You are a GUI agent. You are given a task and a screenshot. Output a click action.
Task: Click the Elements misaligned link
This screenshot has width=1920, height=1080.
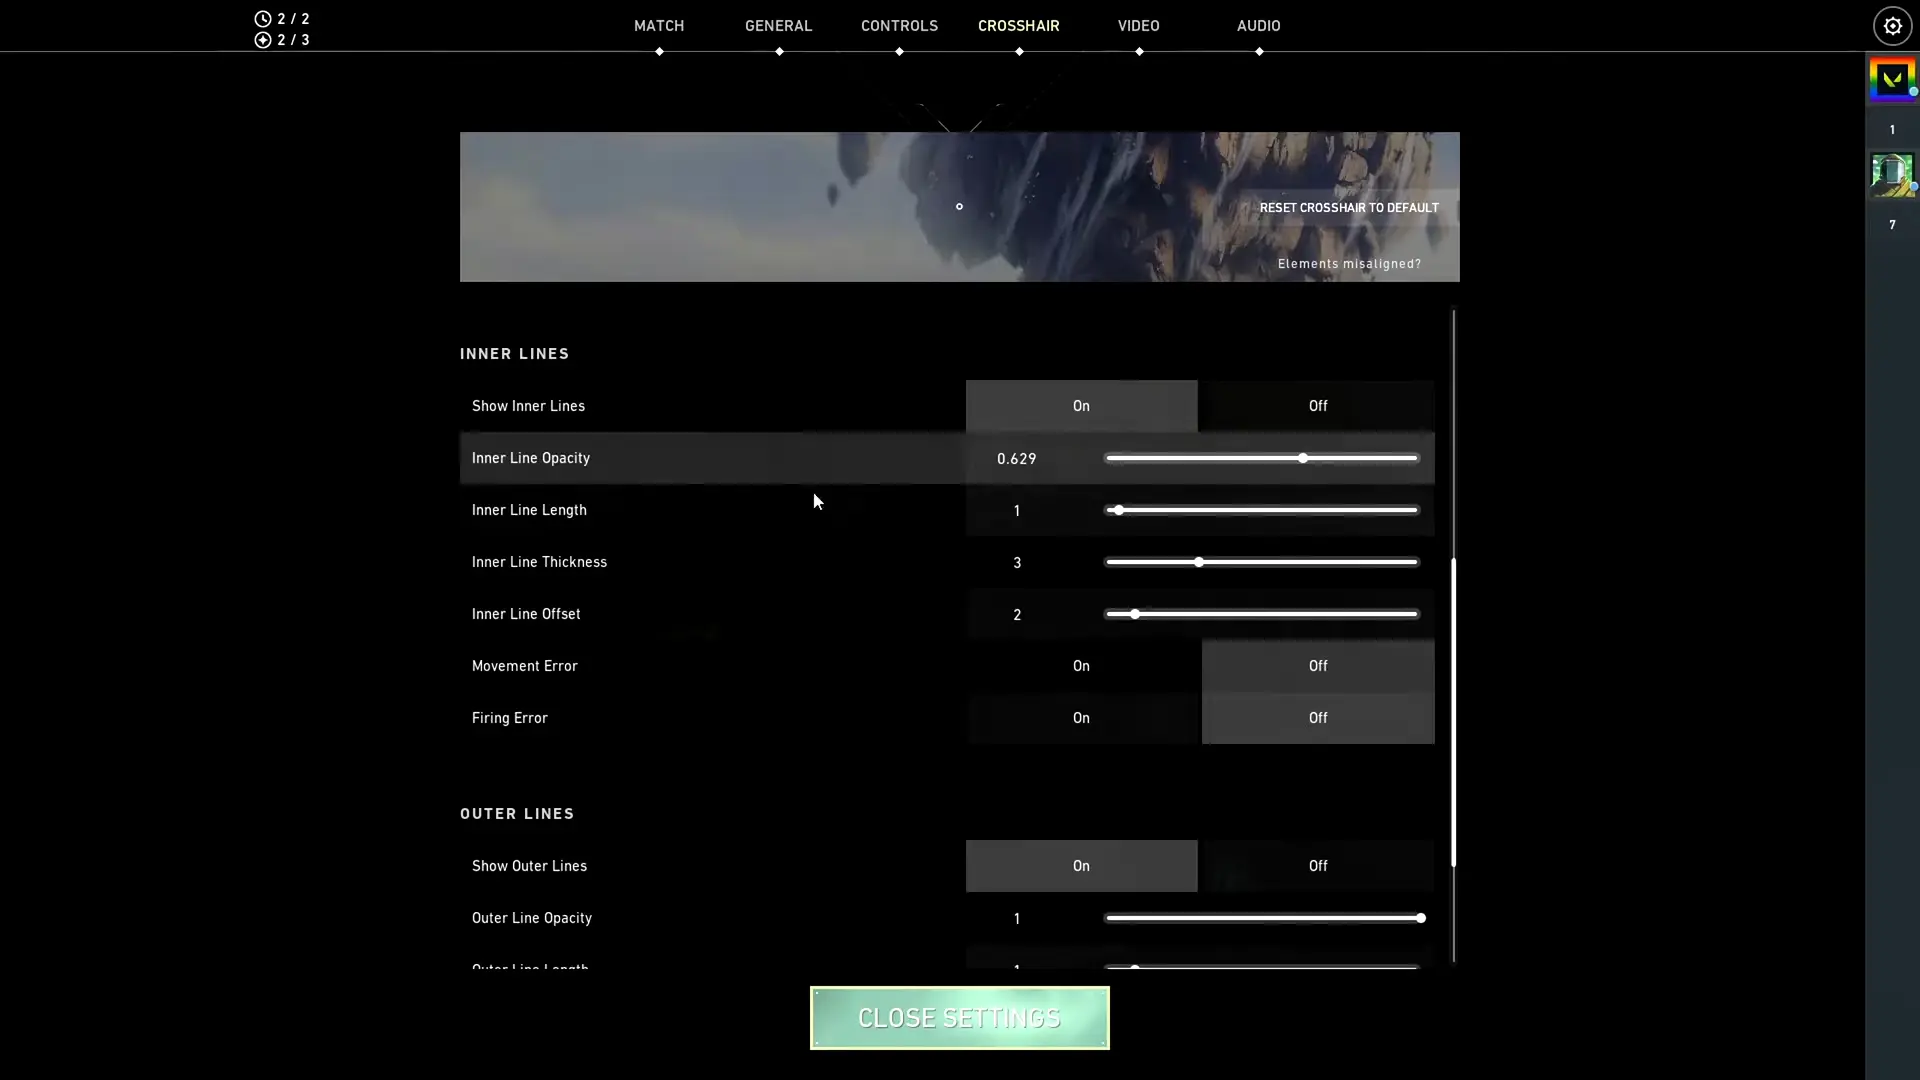coord(1349,263)
